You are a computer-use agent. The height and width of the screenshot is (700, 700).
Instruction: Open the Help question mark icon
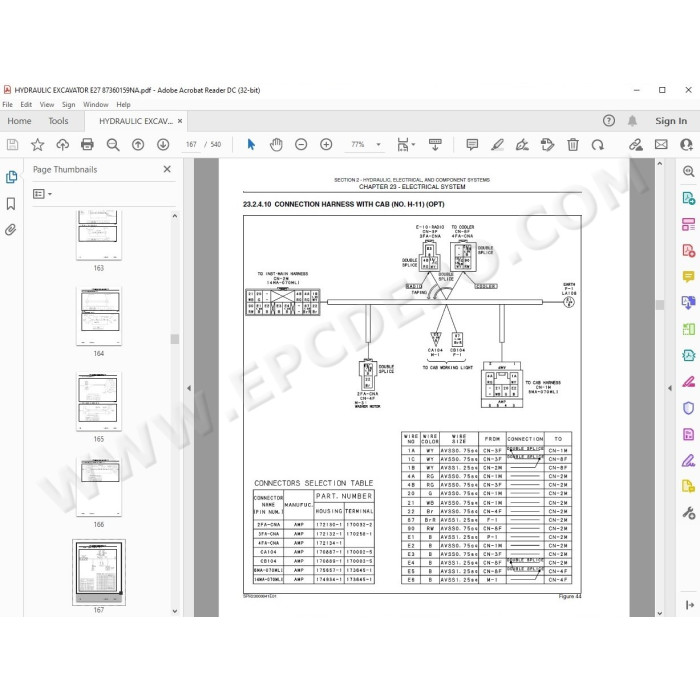point(609,121)
